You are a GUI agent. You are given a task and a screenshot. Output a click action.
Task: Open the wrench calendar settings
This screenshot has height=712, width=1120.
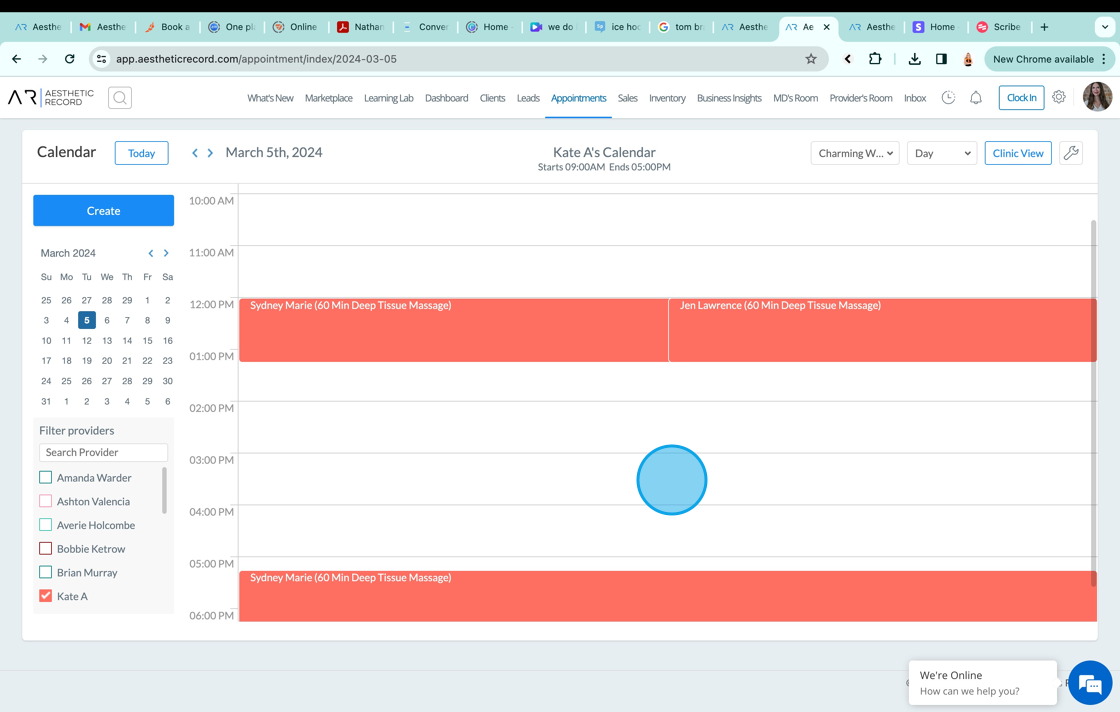(x=1071, y=153)
